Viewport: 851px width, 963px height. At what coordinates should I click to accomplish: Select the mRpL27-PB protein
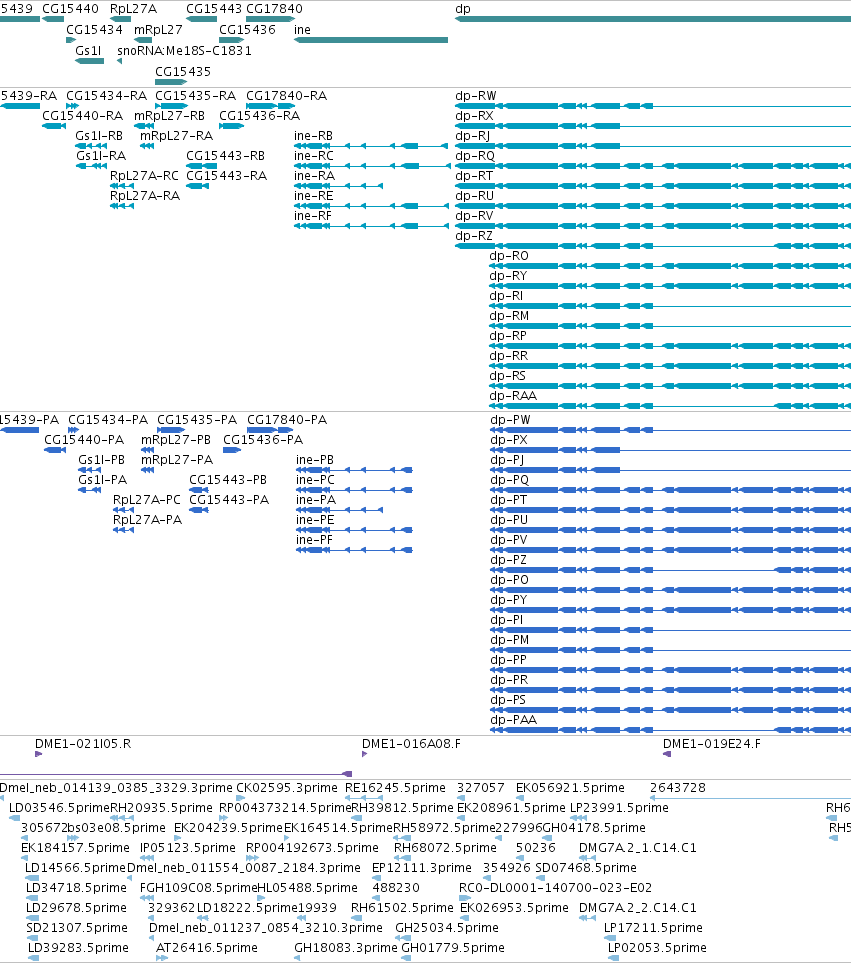point(147,450)
